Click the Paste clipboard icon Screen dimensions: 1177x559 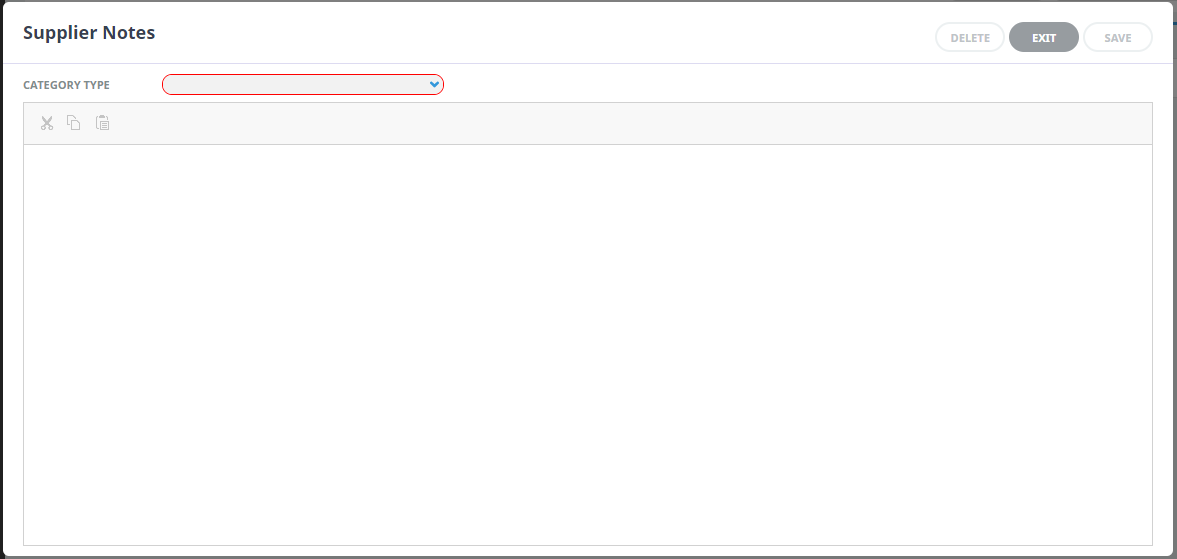(102, 124)
